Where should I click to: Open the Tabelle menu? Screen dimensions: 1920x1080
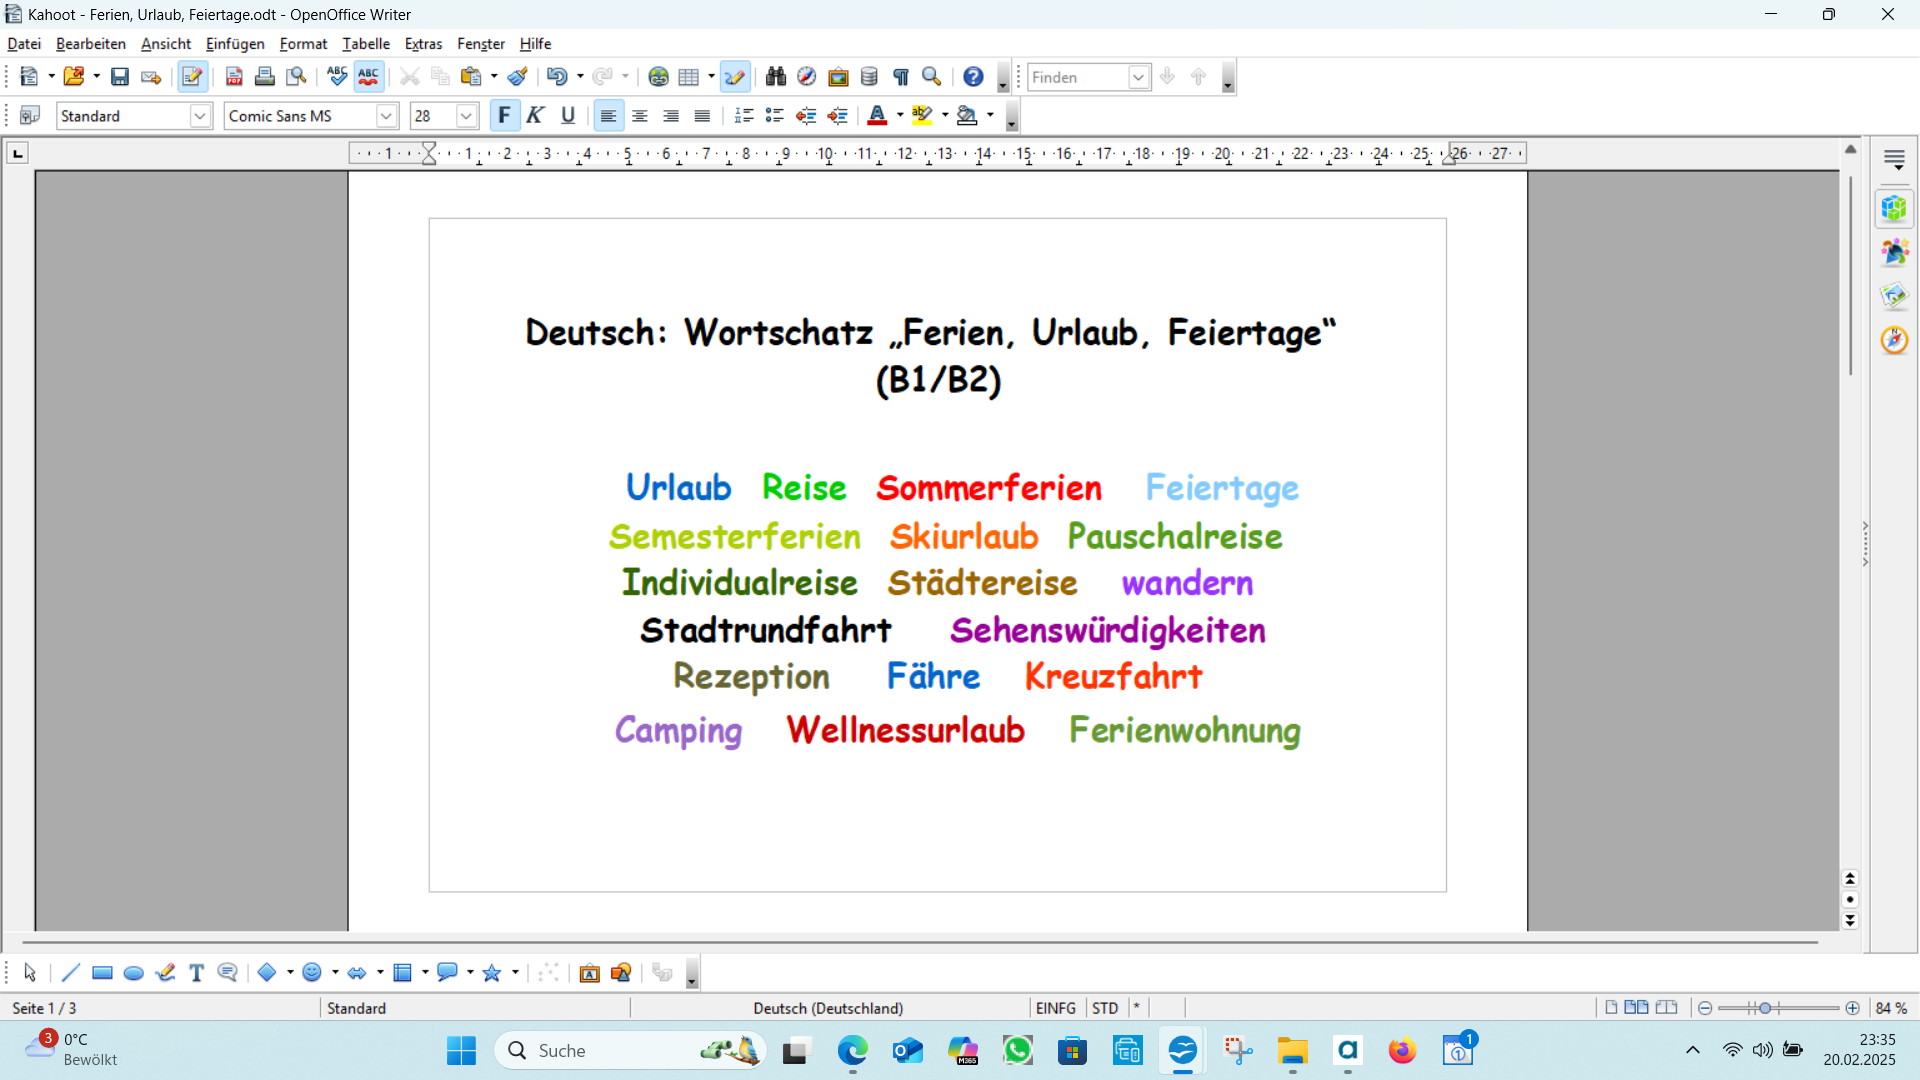tap(366, 43)
